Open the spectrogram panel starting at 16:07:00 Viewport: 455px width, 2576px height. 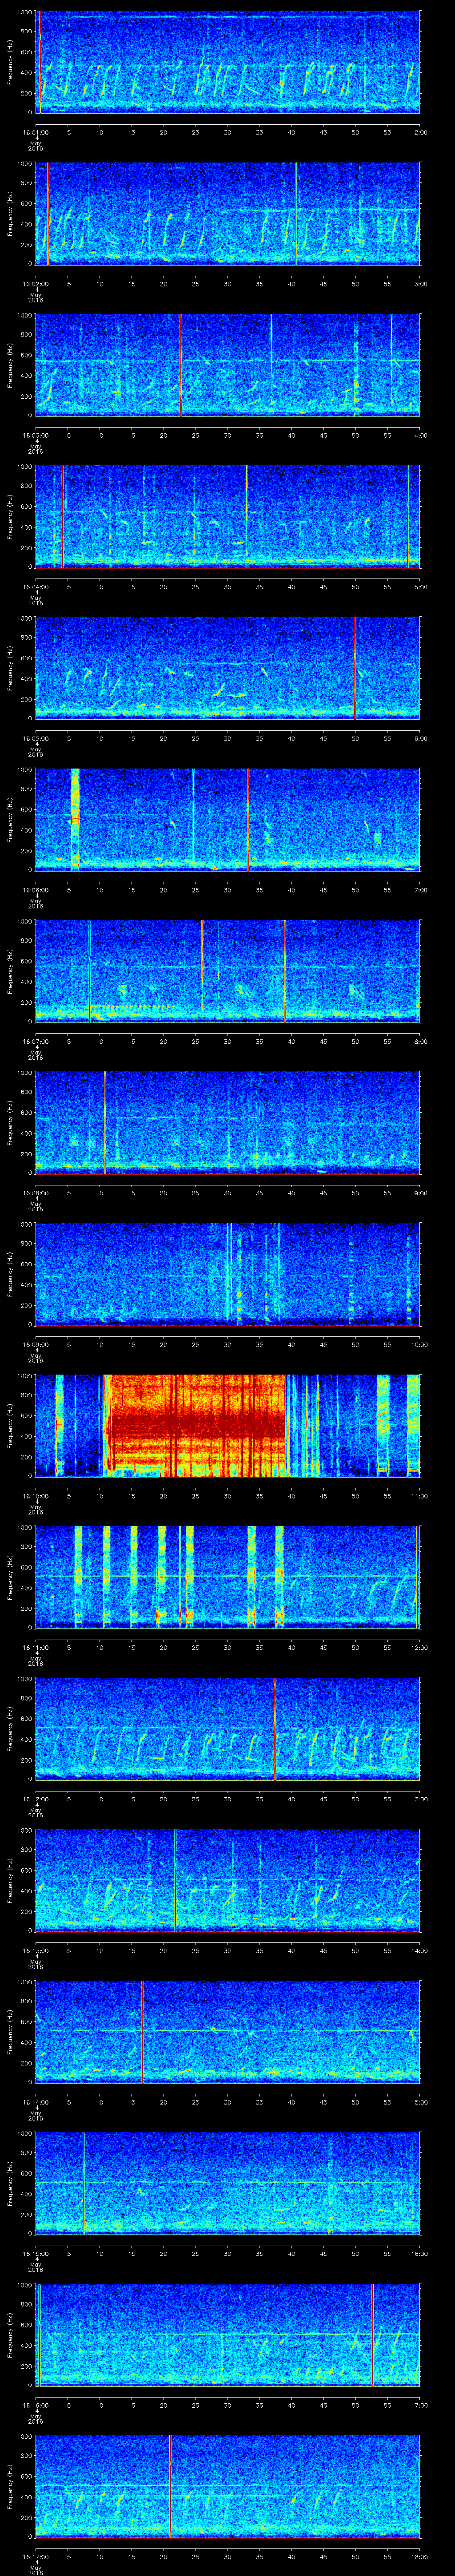click(228, 971)
